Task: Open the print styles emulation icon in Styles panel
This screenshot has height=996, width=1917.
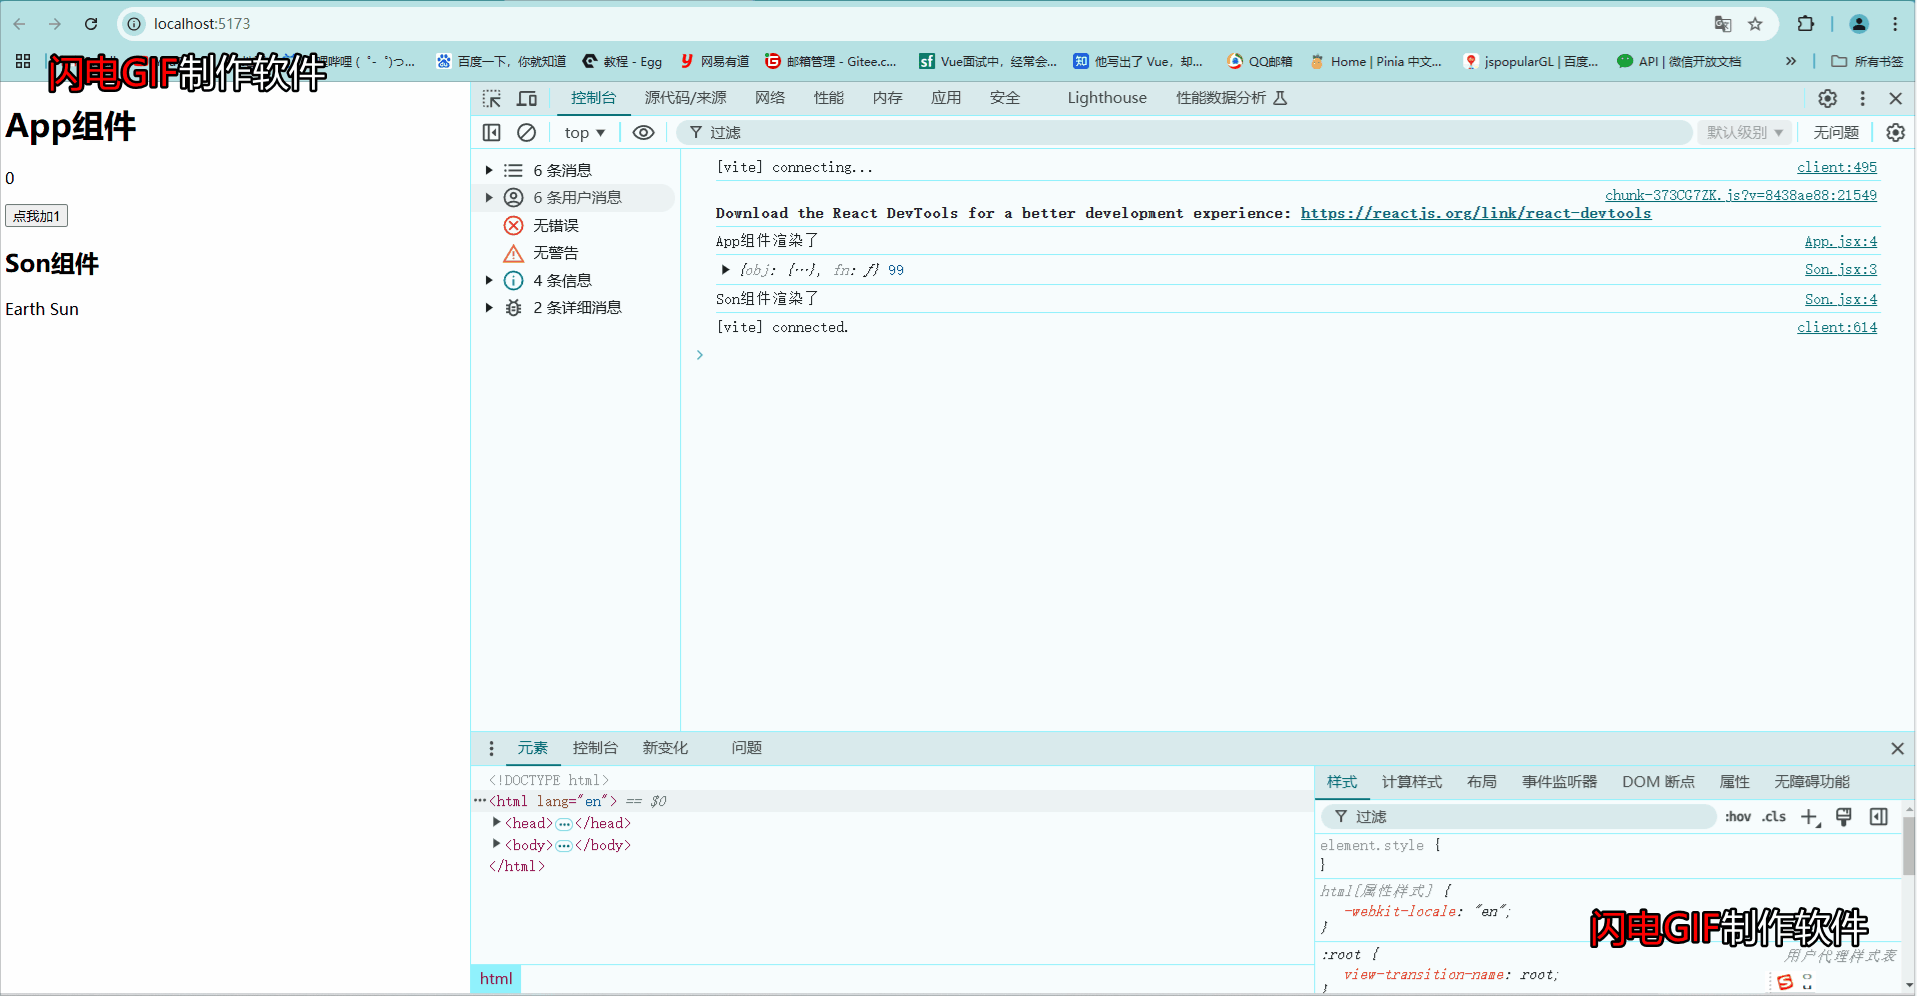Action: (x=1843, y=816)
